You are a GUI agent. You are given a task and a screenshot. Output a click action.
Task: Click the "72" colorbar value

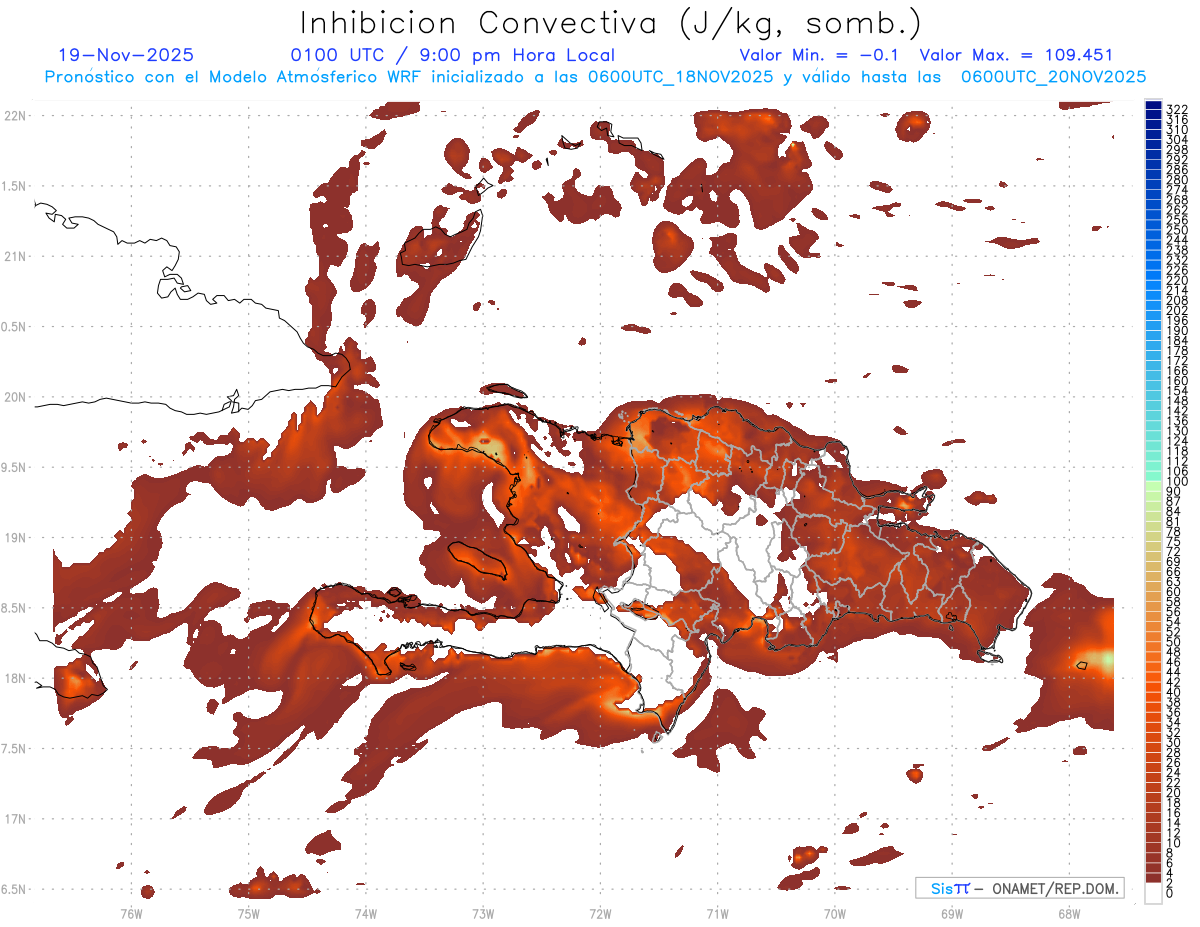point(1174,552)
